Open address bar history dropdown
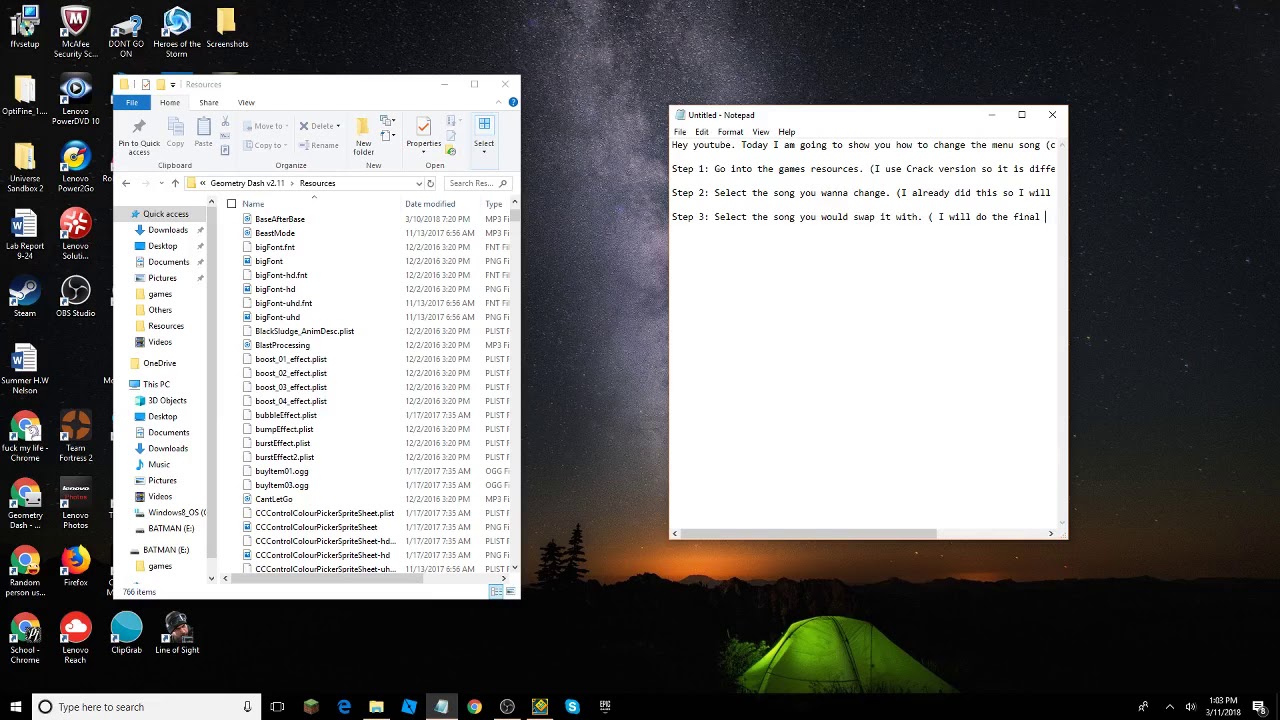Screen dimensions: 1280x720 [x=418, y=183]
